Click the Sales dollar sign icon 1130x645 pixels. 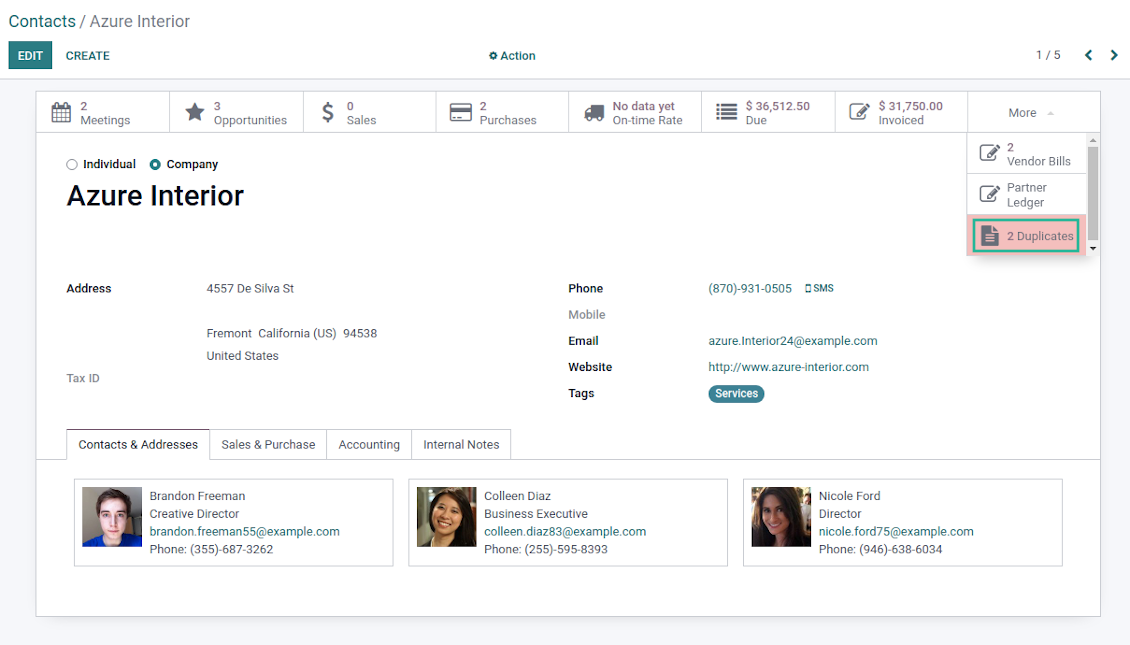click(328, 113)
